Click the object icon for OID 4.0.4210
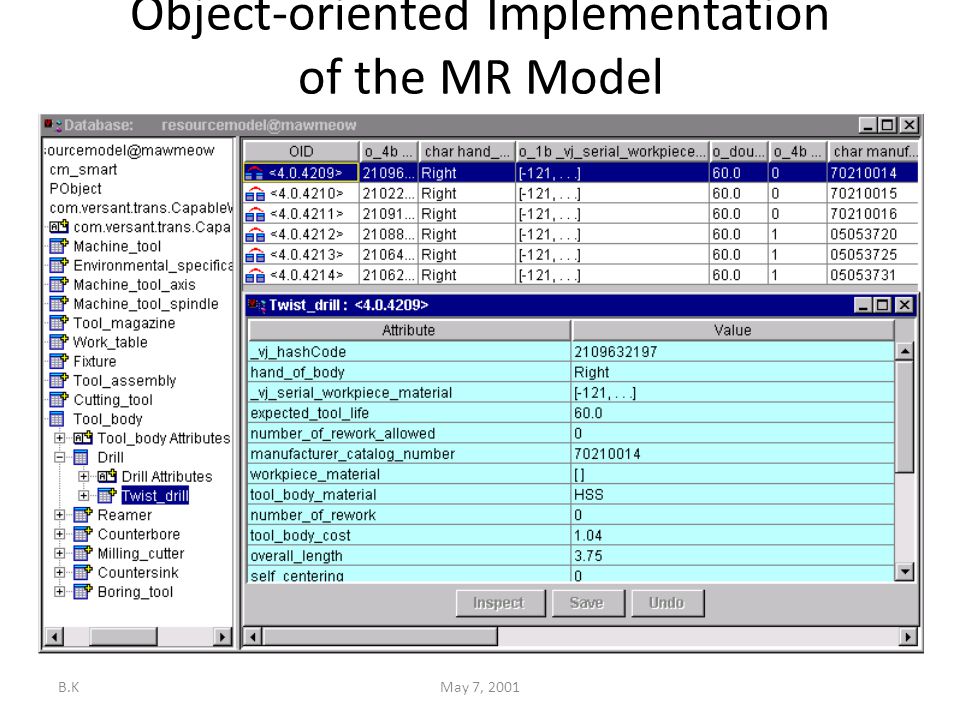Screen dimensions: 960x720 coord(255,193)
